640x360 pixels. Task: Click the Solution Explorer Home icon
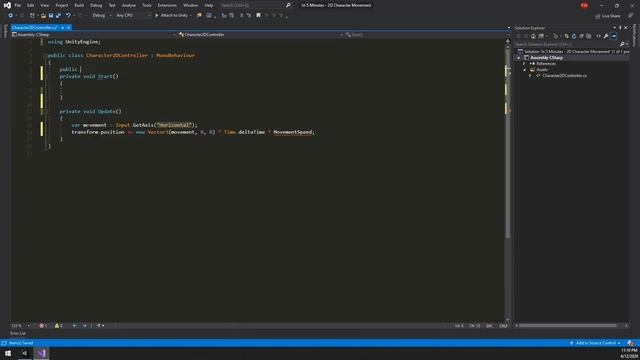pos(533,36)
